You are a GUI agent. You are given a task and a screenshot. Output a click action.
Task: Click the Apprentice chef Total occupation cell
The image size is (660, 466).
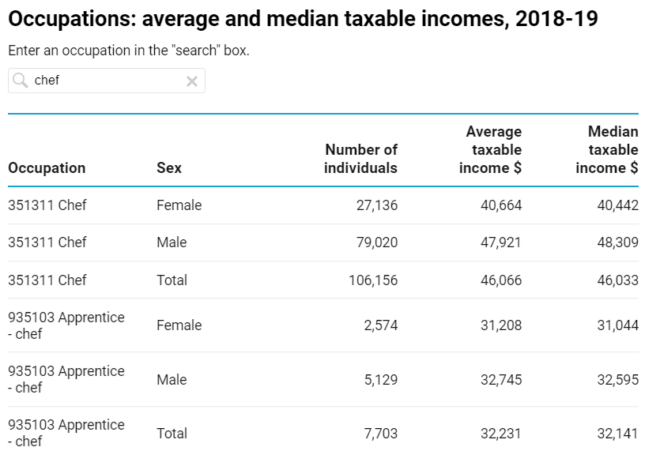[x=66, y=433]
